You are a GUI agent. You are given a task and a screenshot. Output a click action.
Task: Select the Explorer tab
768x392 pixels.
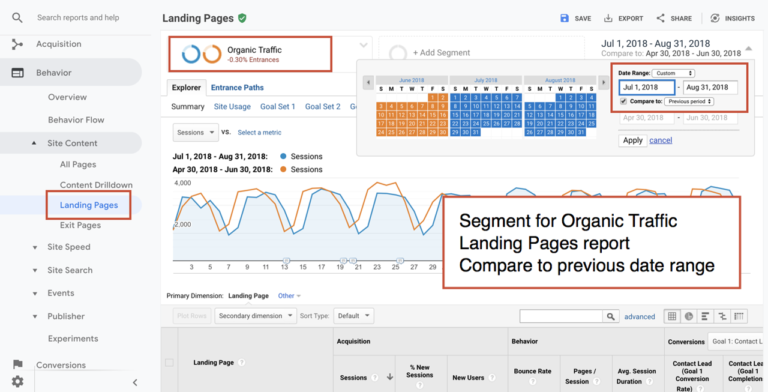click(186, 88)
